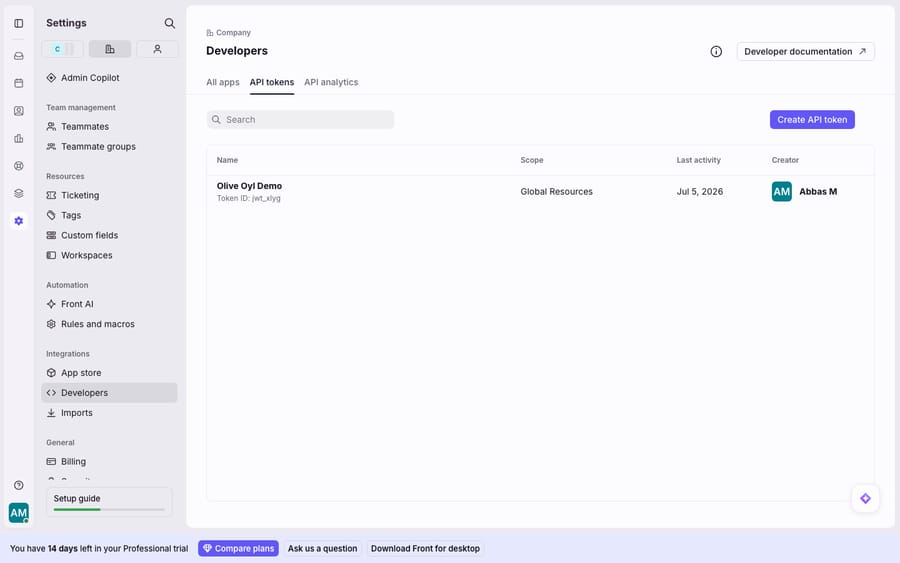Screen dimensions: 900x563
Task: Switch to the workspace C settings tab
Action: (63, 49)
